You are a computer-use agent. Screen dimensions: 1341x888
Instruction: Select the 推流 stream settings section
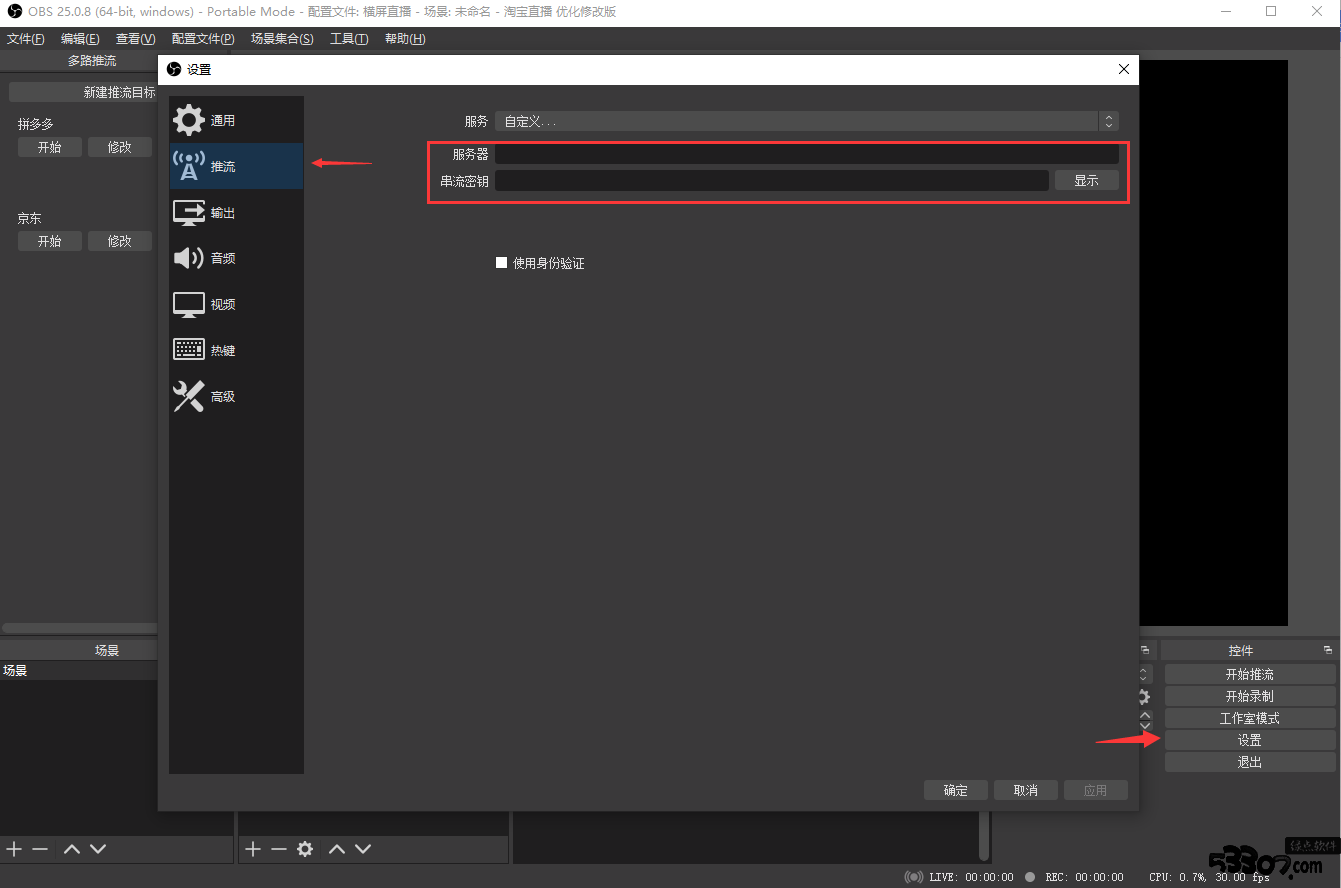click(236, 166)
